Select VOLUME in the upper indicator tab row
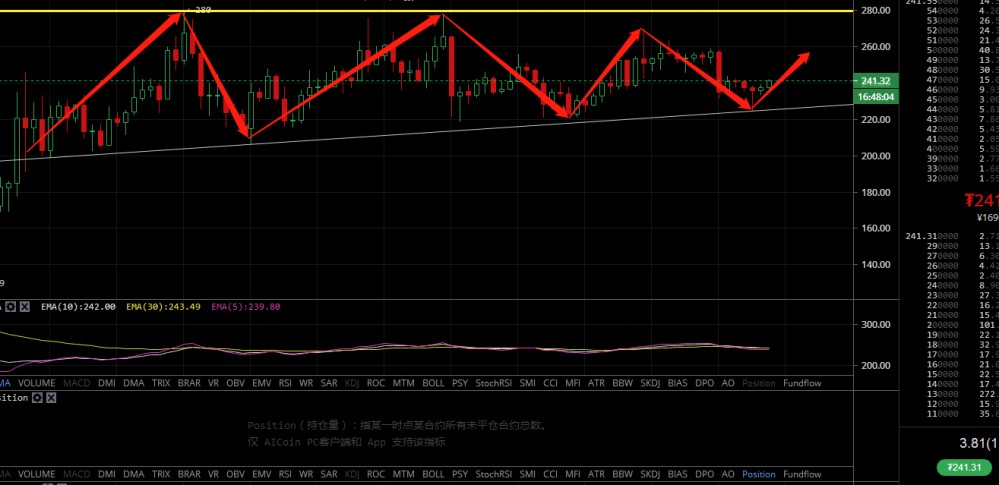This screenshot has height=485, width=999. [x=37, y=383]
